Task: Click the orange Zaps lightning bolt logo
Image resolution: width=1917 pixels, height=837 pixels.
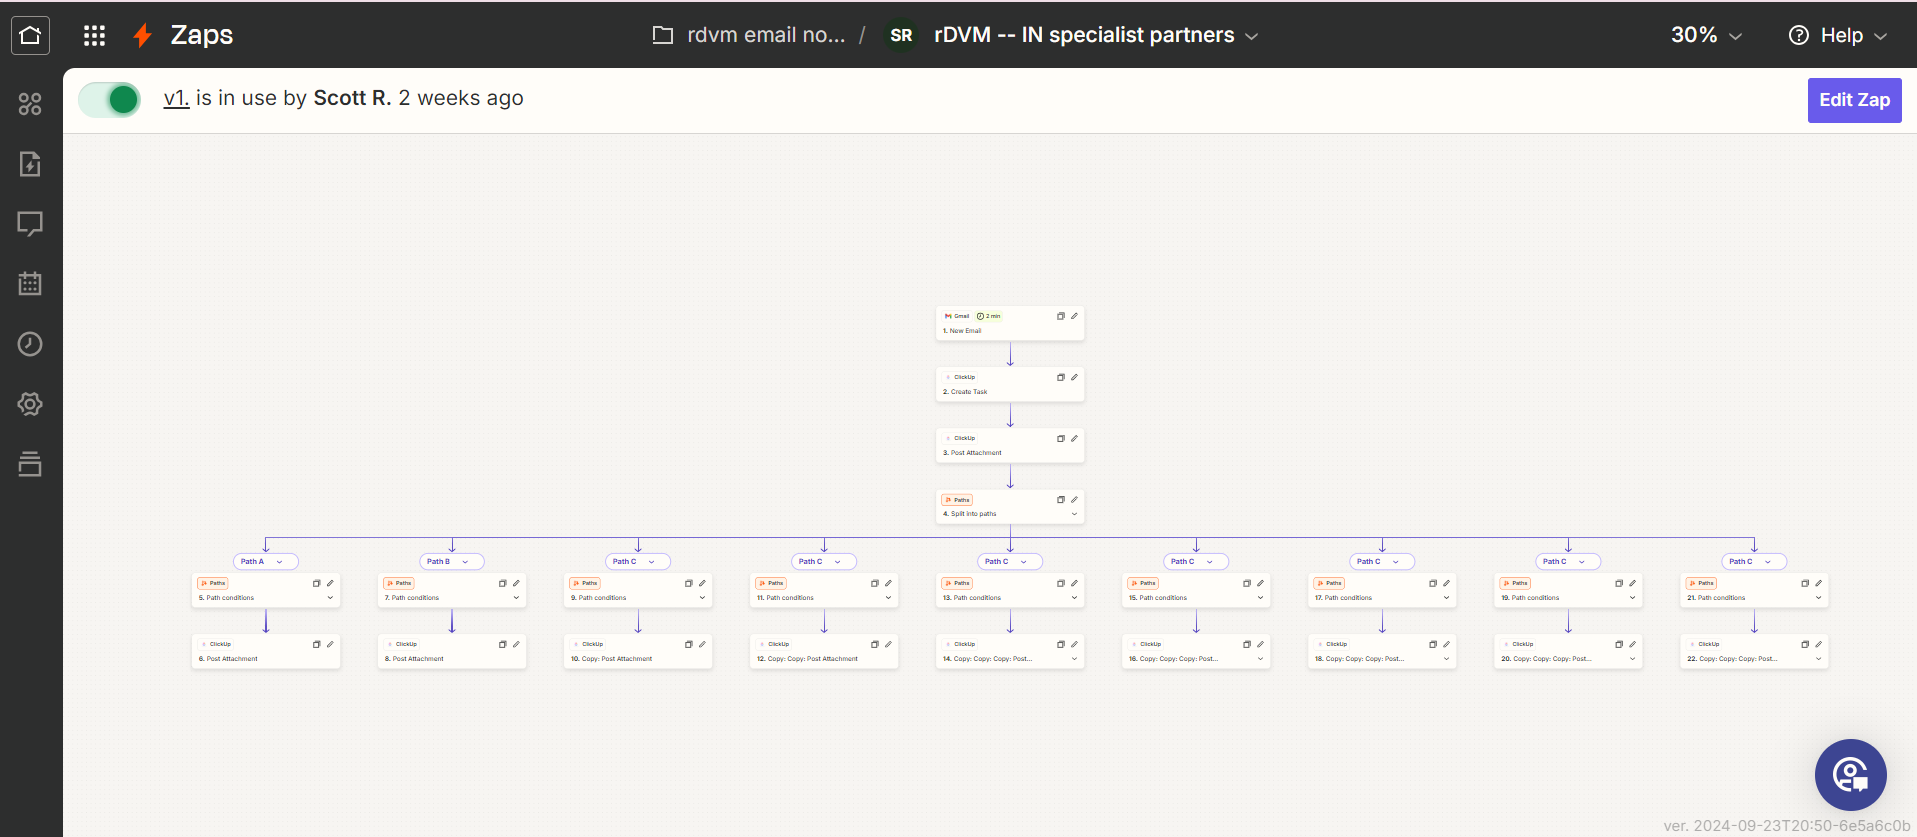Action: tap(142, 35)
